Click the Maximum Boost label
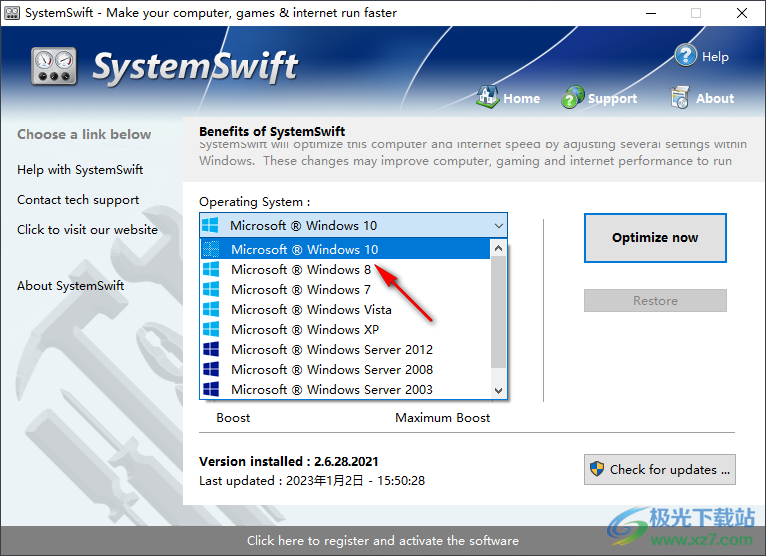The width and height of the screenshot is (766, 556). click(443, 418)
